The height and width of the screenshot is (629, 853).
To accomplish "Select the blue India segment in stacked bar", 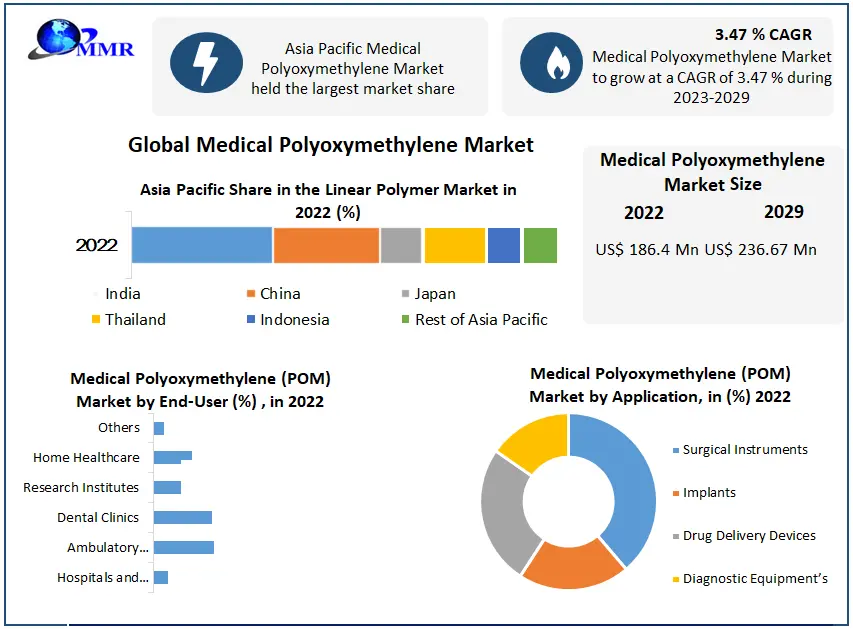I will (201, 245).
